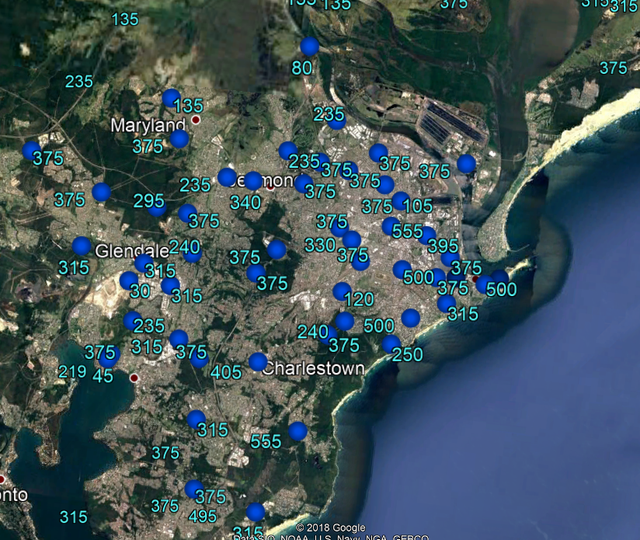This screenshot has width=640, height=540.
Task: Select the blue placemark next to 250 label
Action: (391, 344)
